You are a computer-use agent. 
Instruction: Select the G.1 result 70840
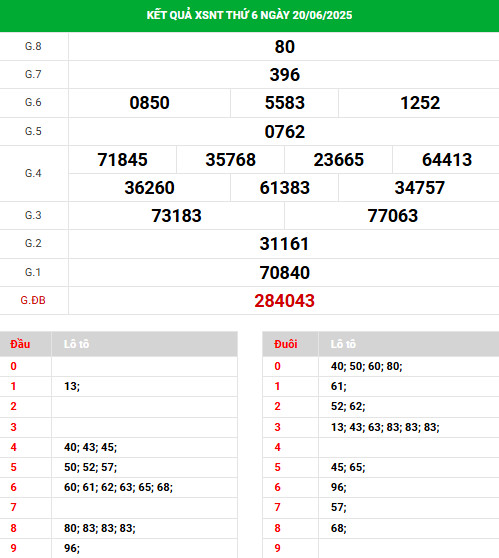point(284,273)
